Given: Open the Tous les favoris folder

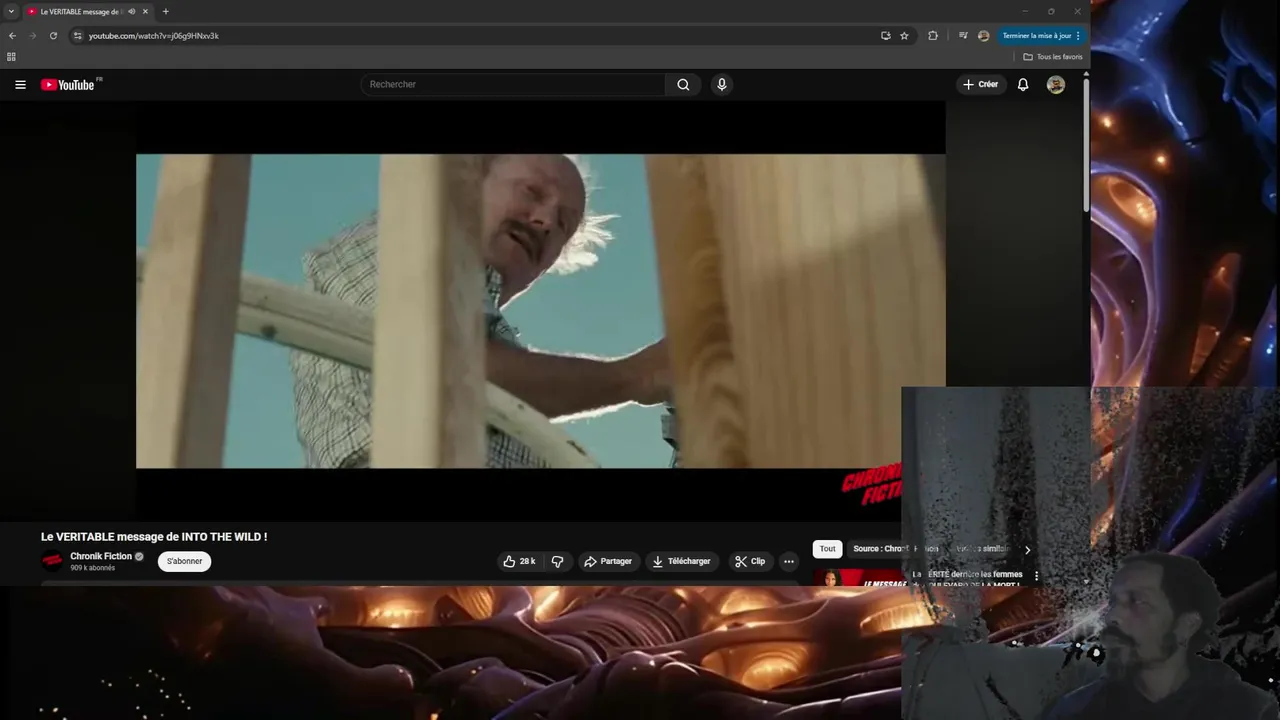Looking at the screenshot, I should coord(1053,57).
